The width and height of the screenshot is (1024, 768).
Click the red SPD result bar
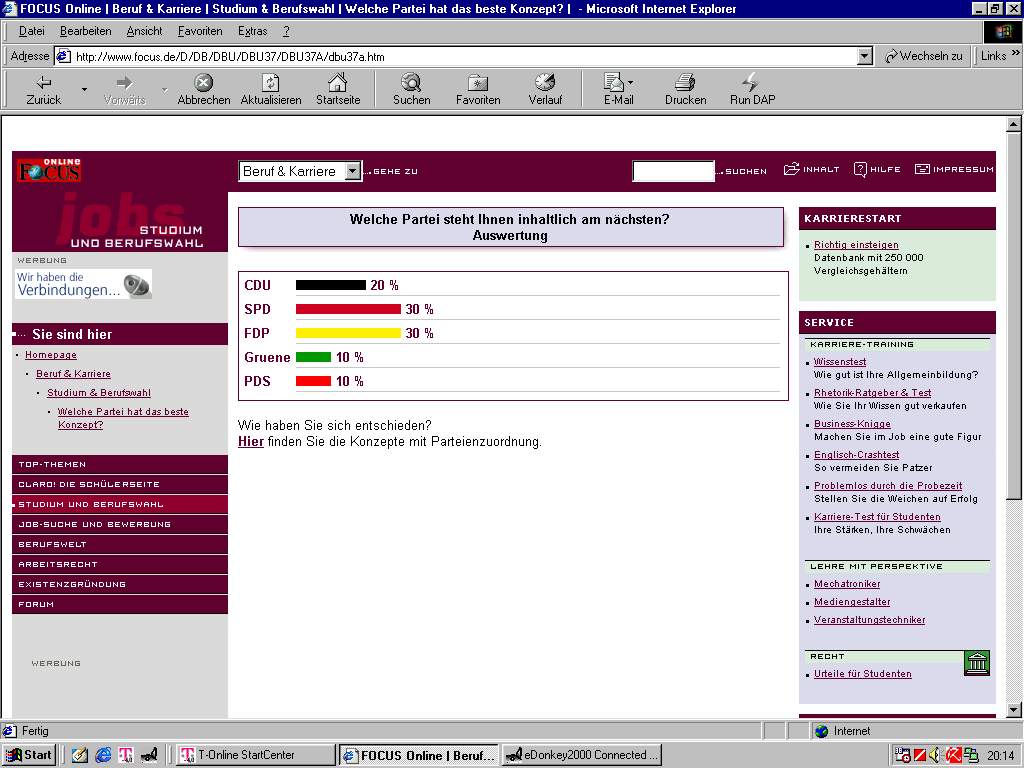(348, 309)
